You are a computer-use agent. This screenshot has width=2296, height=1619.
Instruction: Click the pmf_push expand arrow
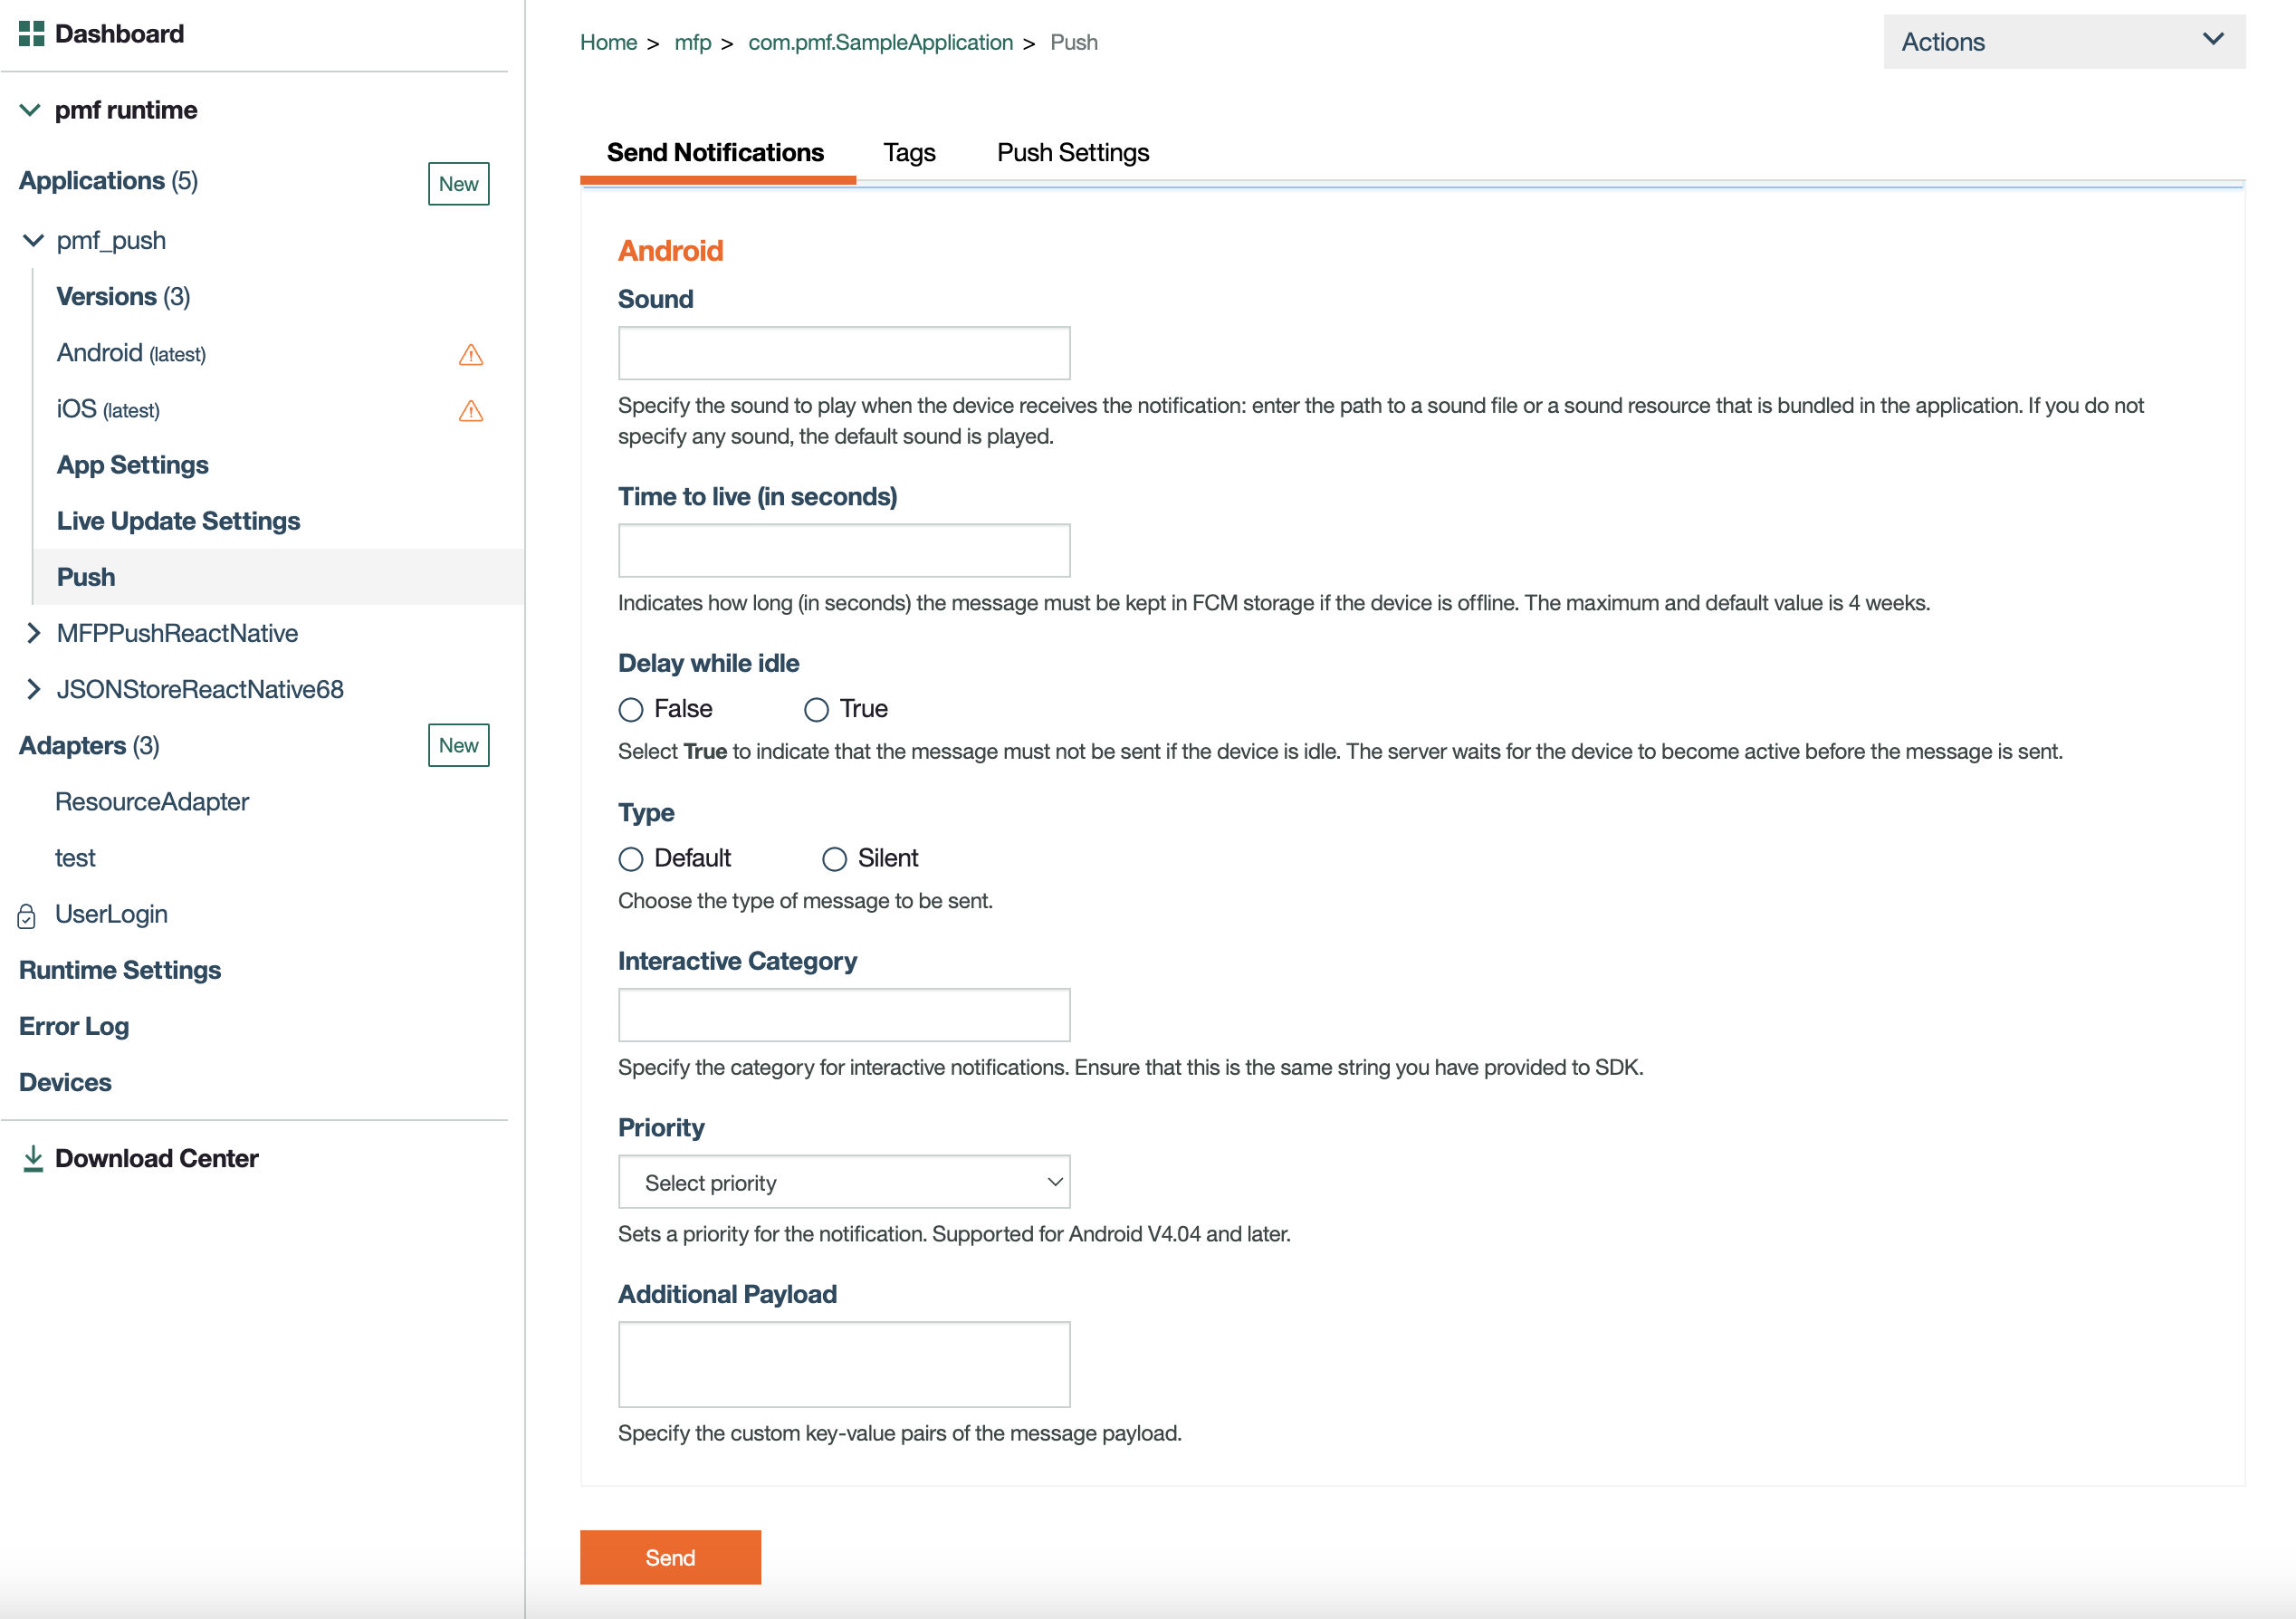32,238
